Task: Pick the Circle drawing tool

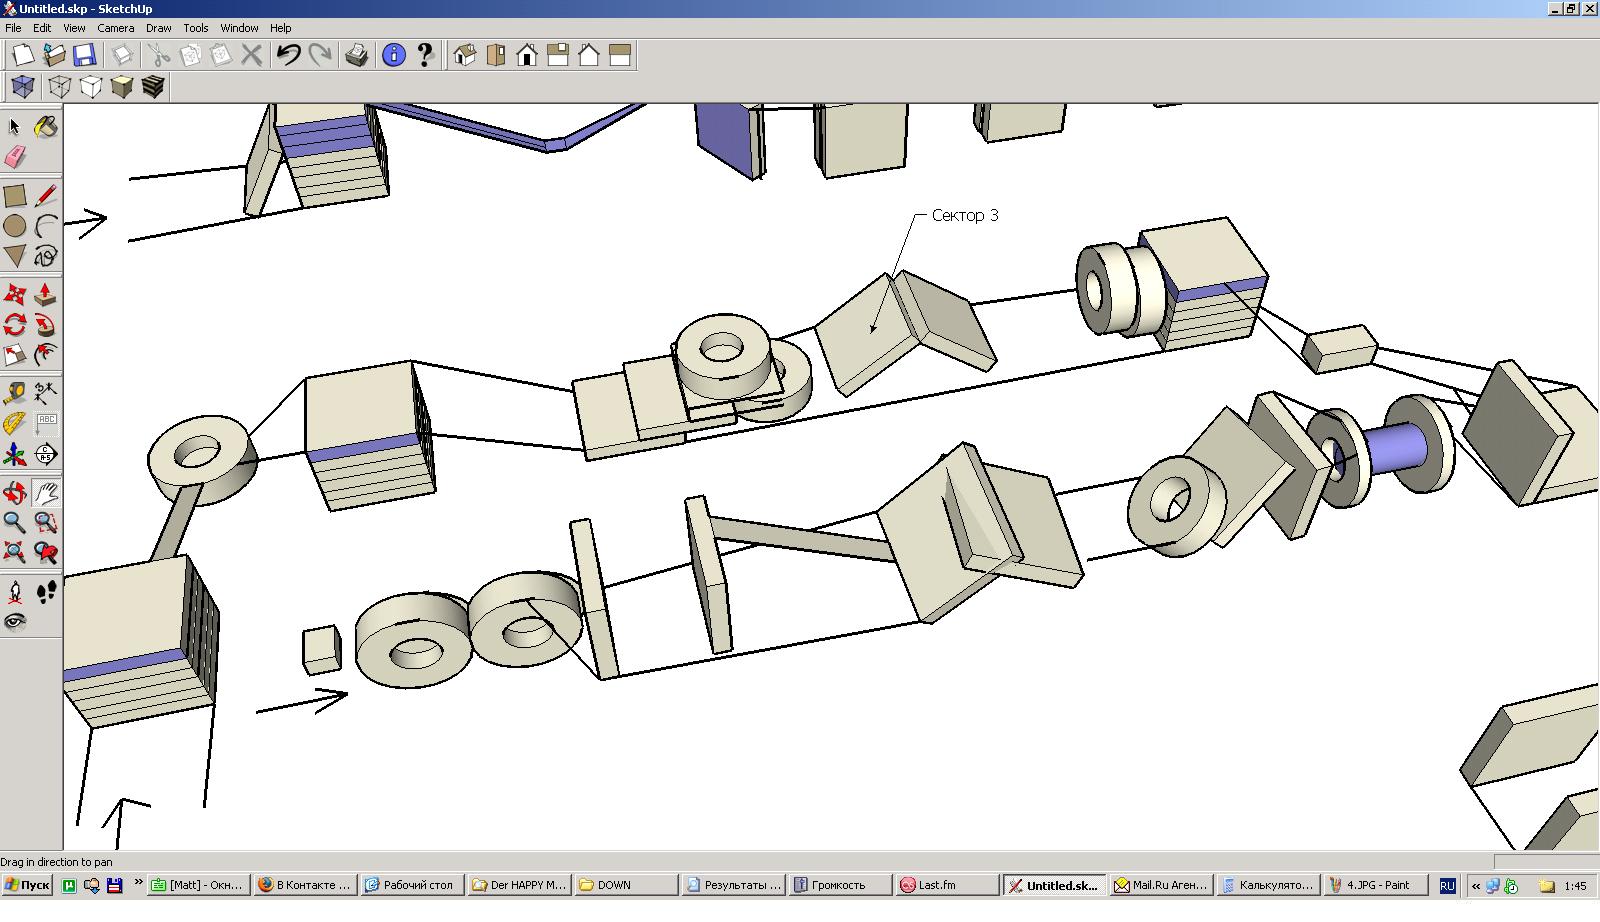Action: pyautogui.click(x=15, y=226)
